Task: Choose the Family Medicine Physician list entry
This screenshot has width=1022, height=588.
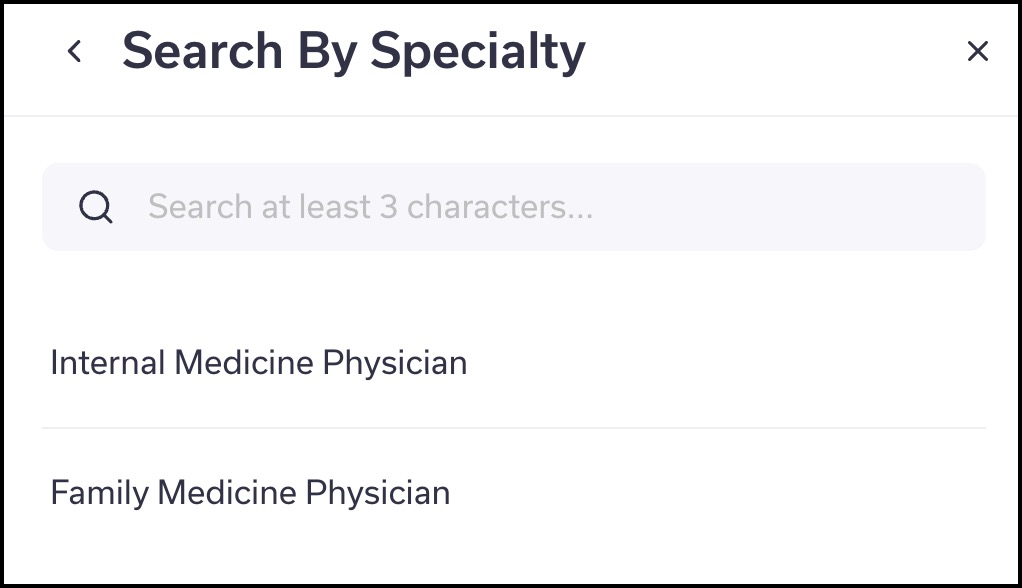Action: pyautogui.click(x=514, y=493)
